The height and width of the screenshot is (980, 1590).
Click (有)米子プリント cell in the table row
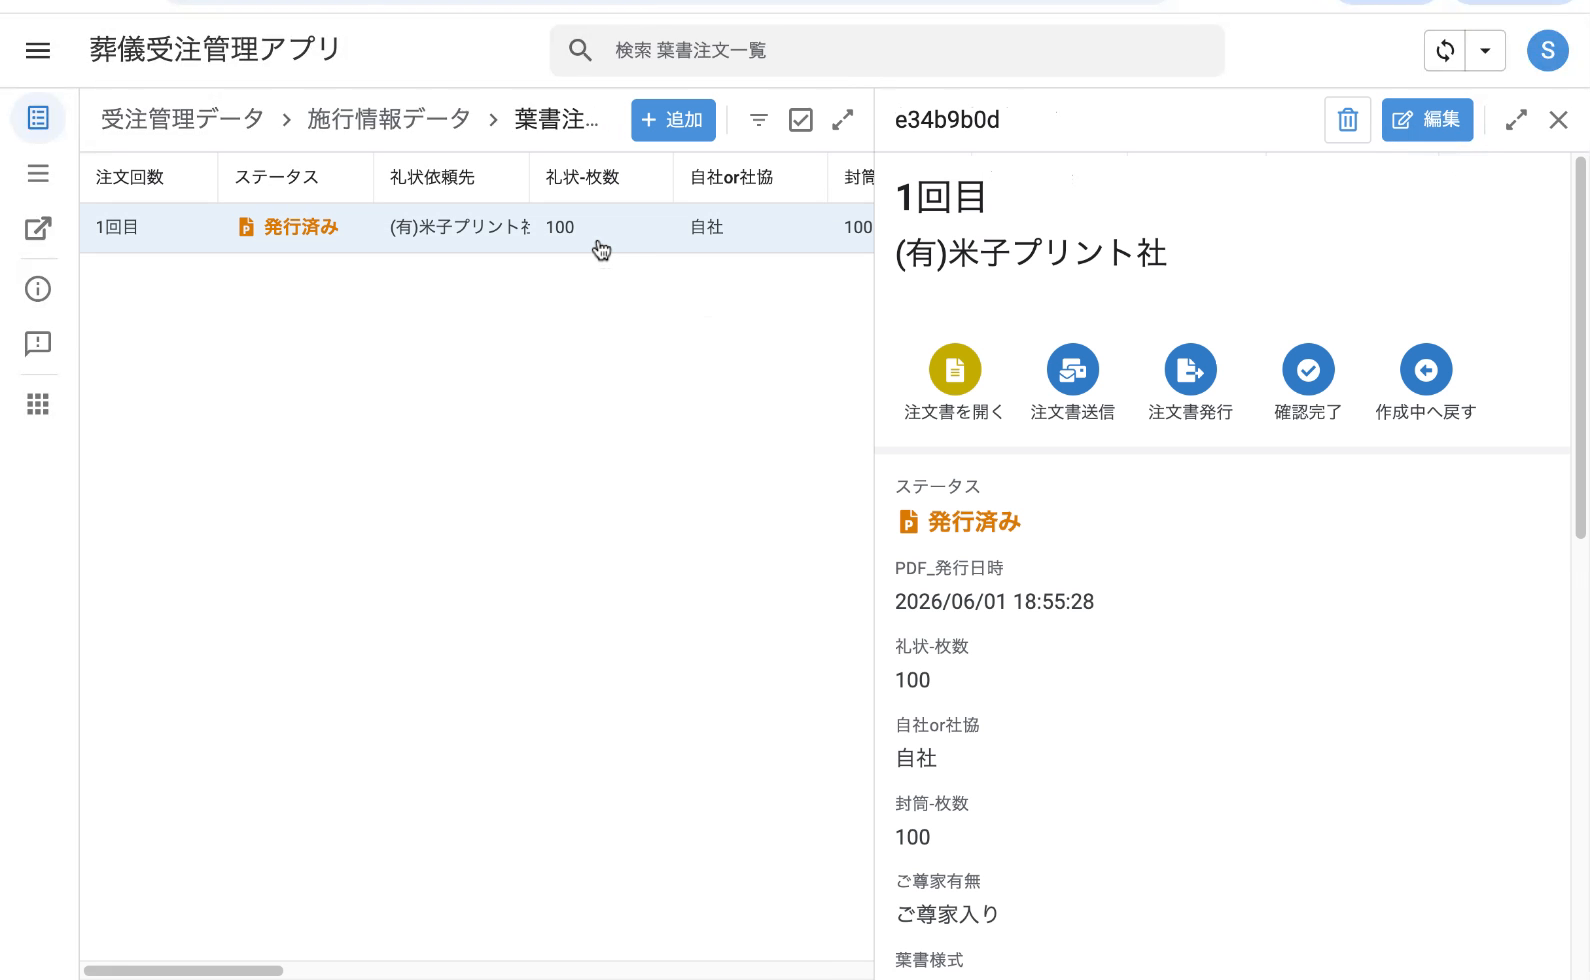[x=459, y=227]
